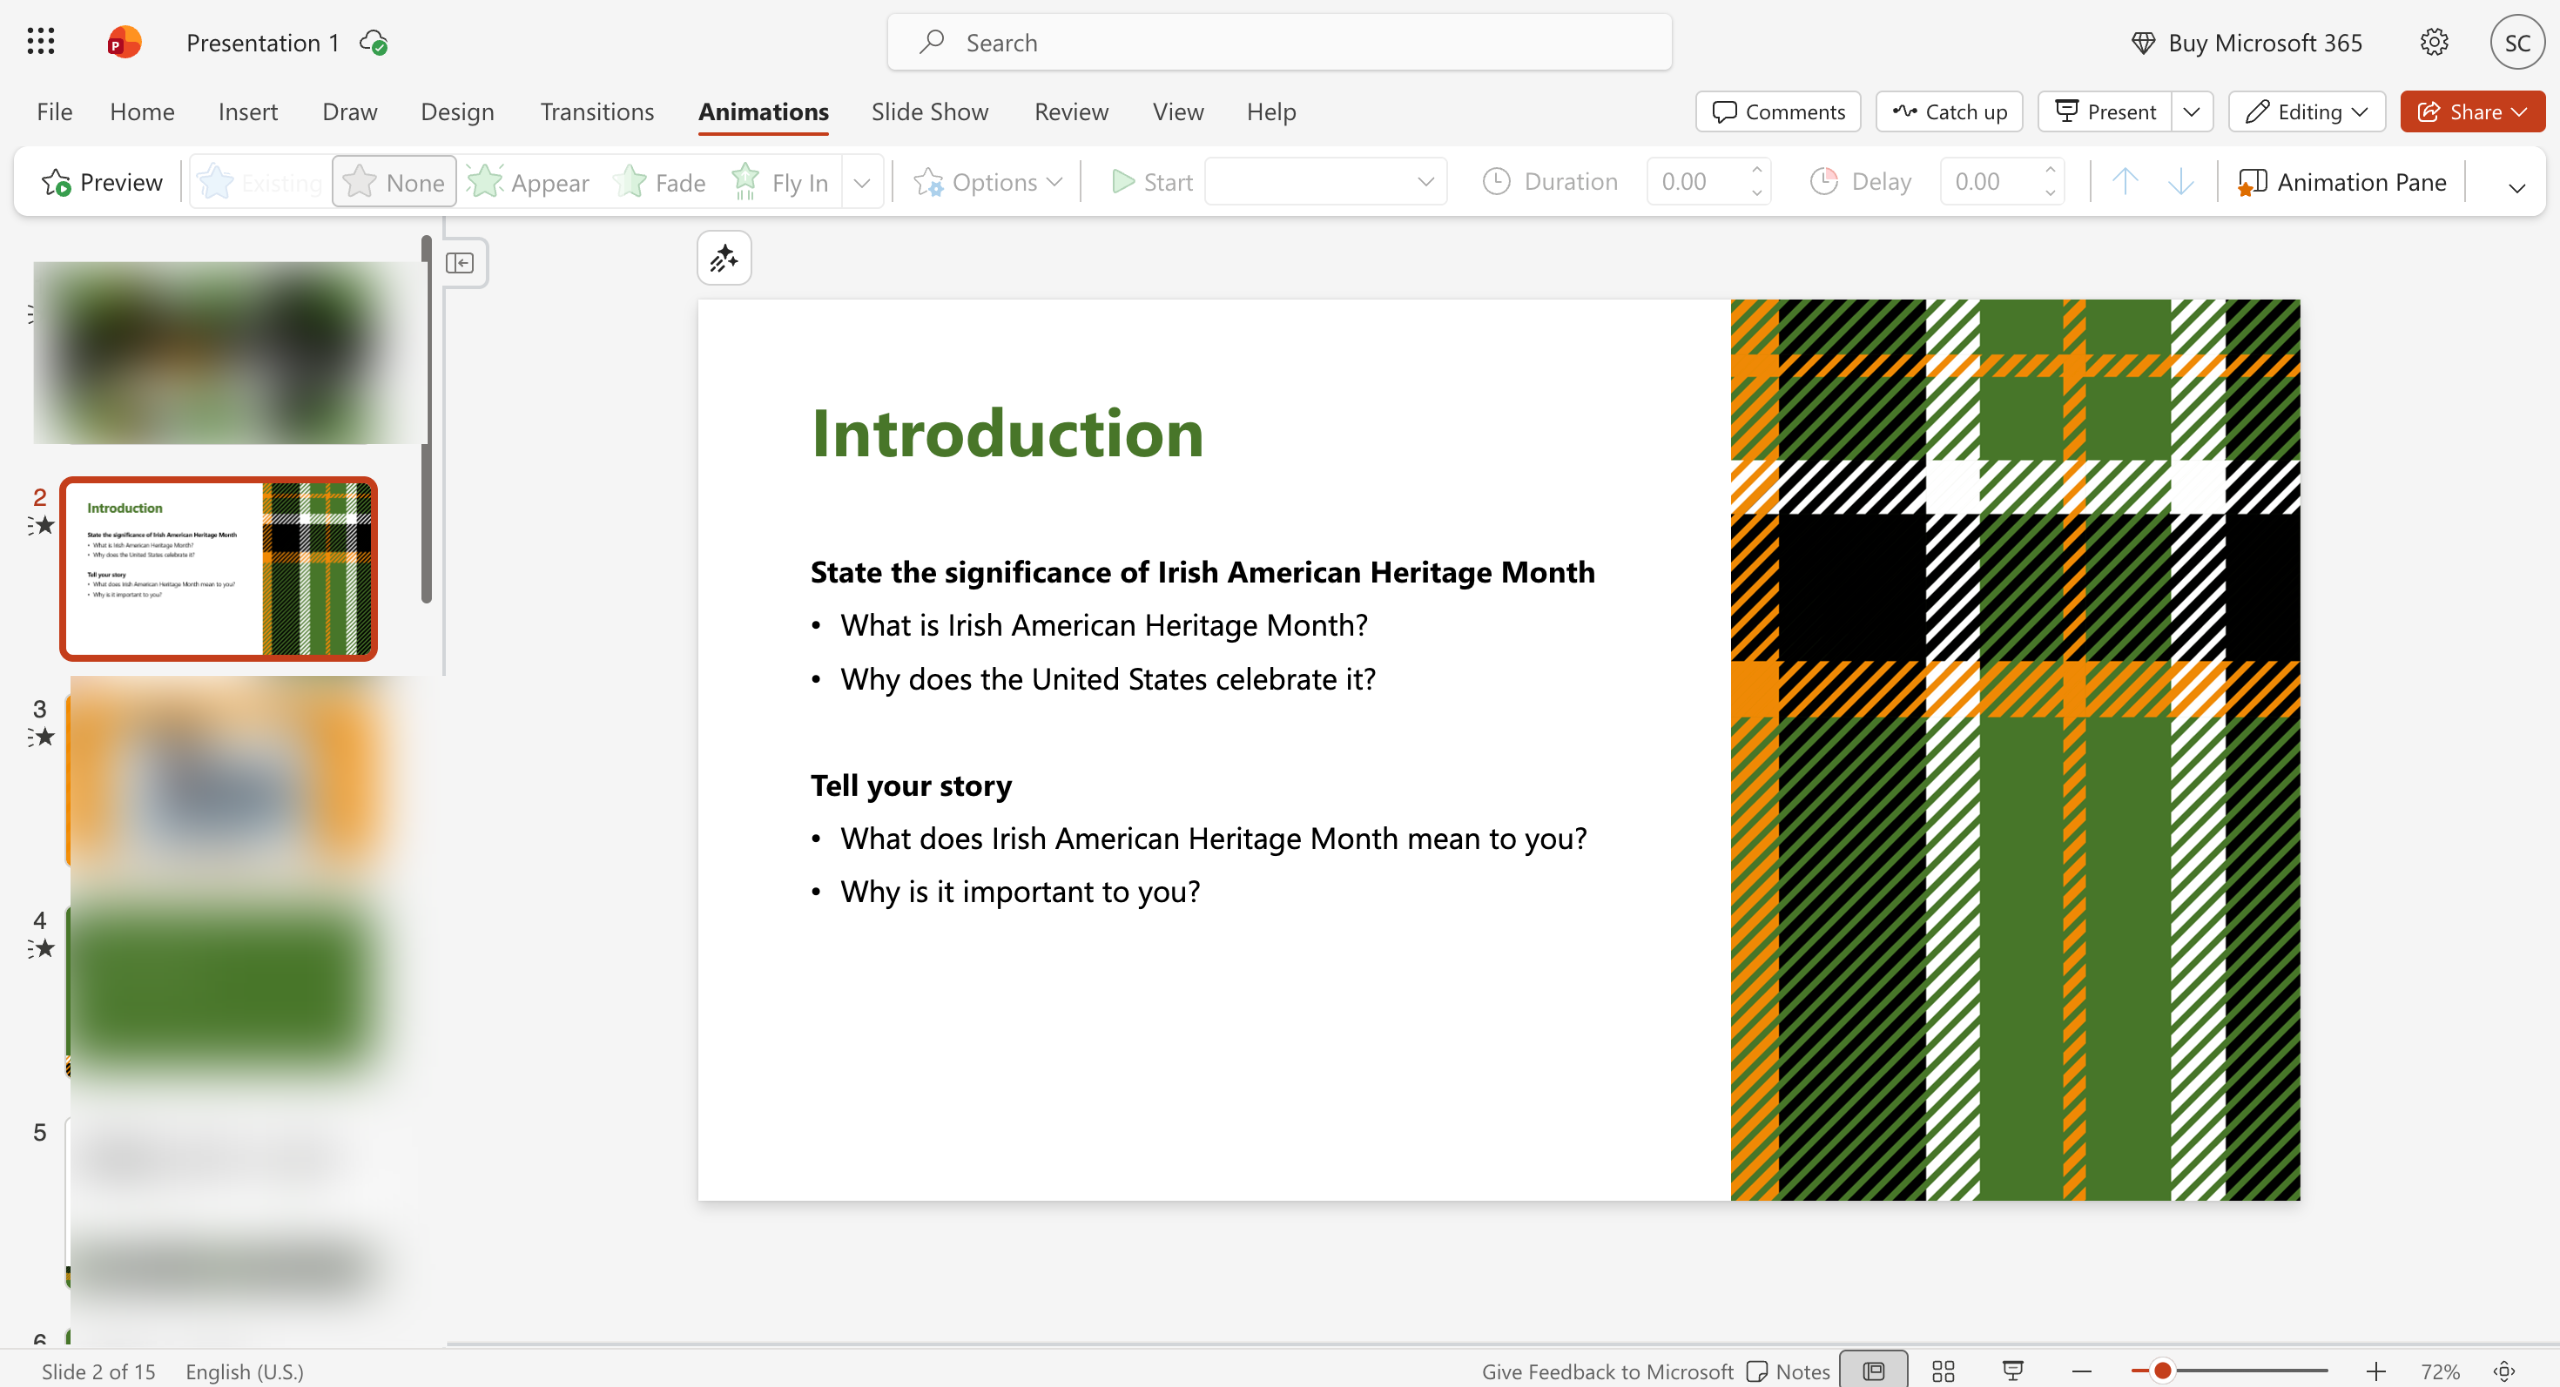
Task: Select the Fly In animation effect
Action: (781, 182)
